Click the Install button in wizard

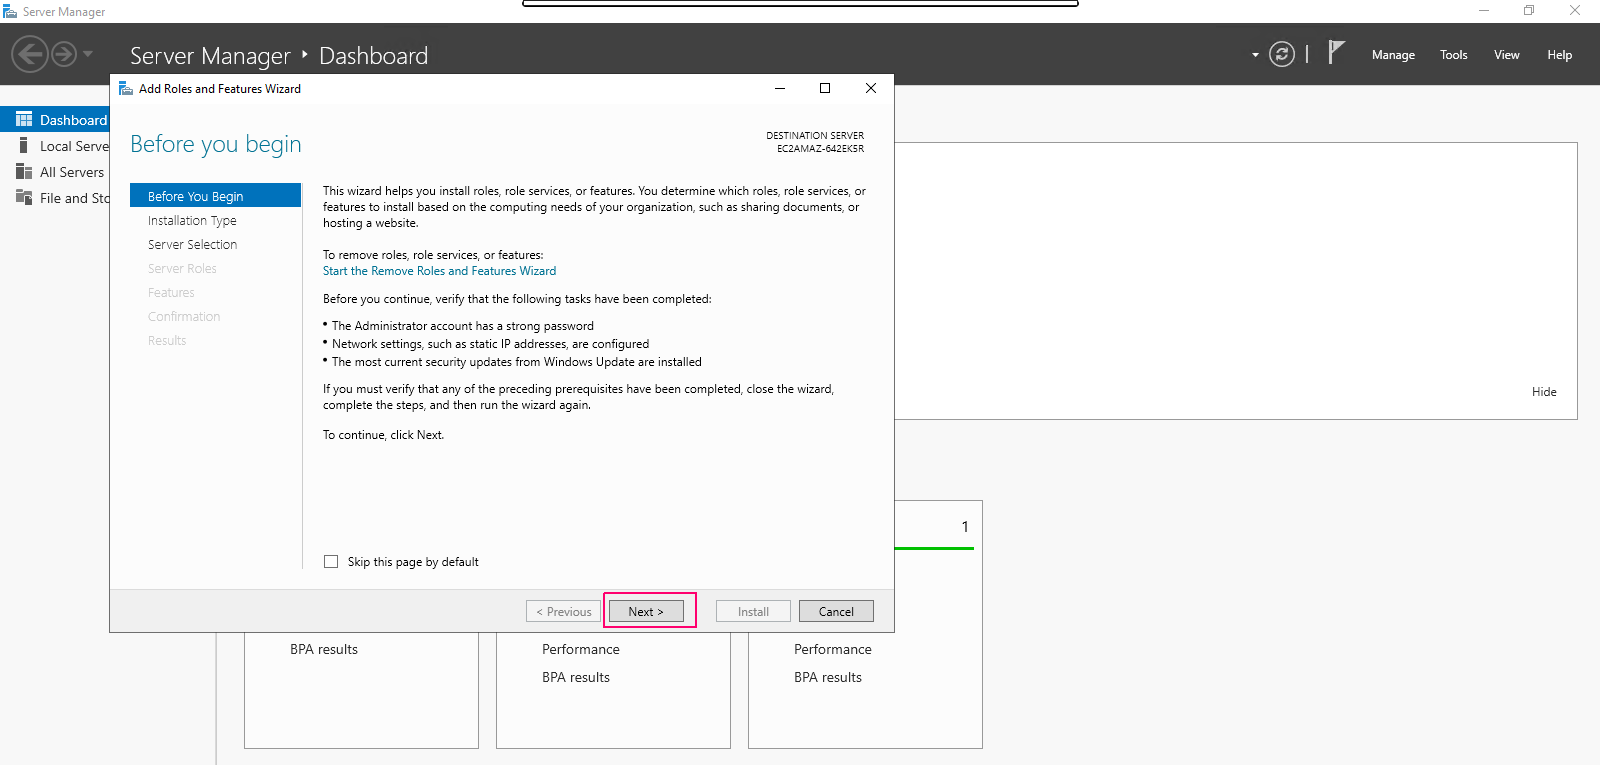coord(753,611)
